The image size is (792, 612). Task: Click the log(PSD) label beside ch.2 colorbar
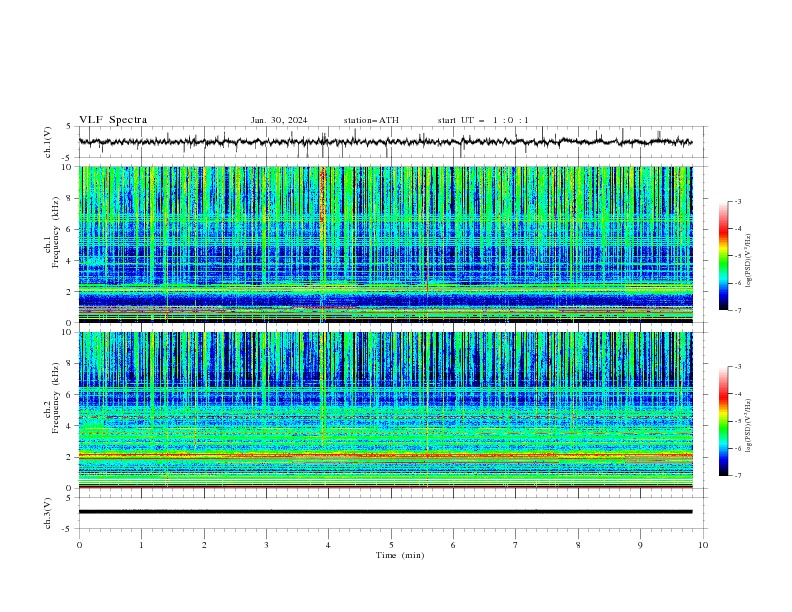[749, 426]
